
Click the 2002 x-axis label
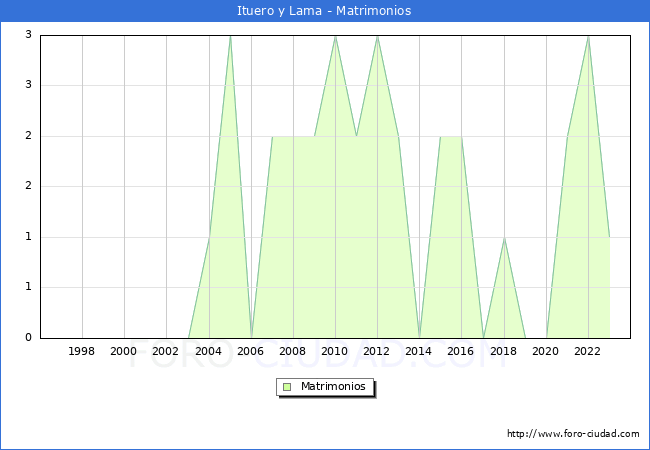165,351
